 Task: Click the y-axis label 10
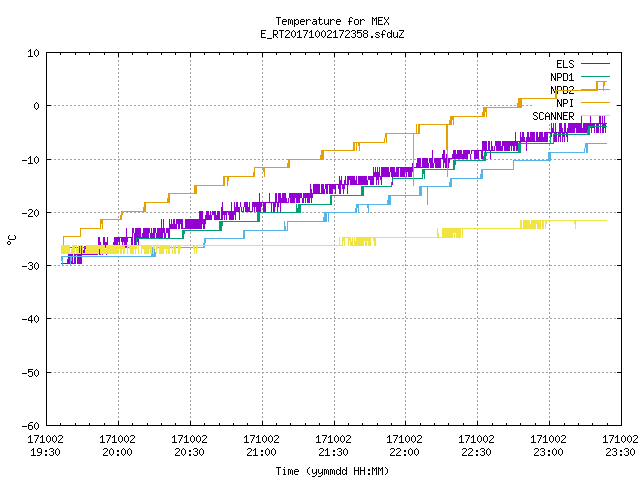(x=33, y=53)
